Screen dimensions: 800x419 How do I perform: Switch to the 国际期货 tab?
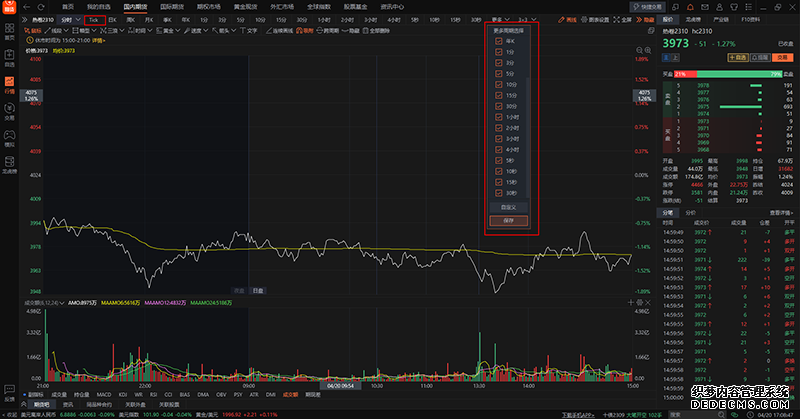[x=173, y=6]
